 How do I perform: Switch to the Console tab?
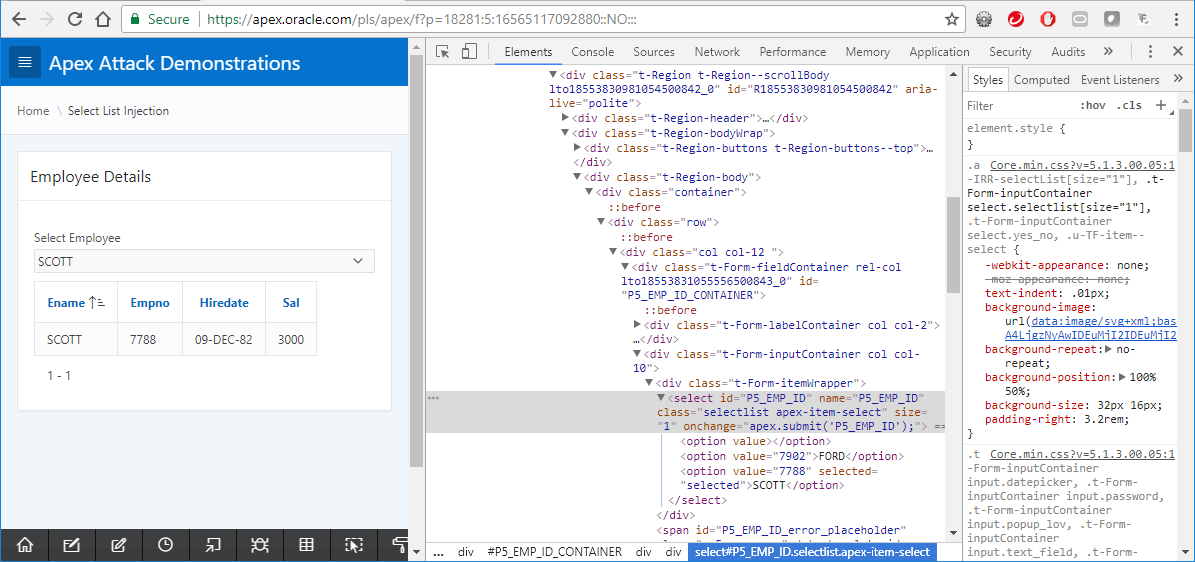click(x=593, y=52)
